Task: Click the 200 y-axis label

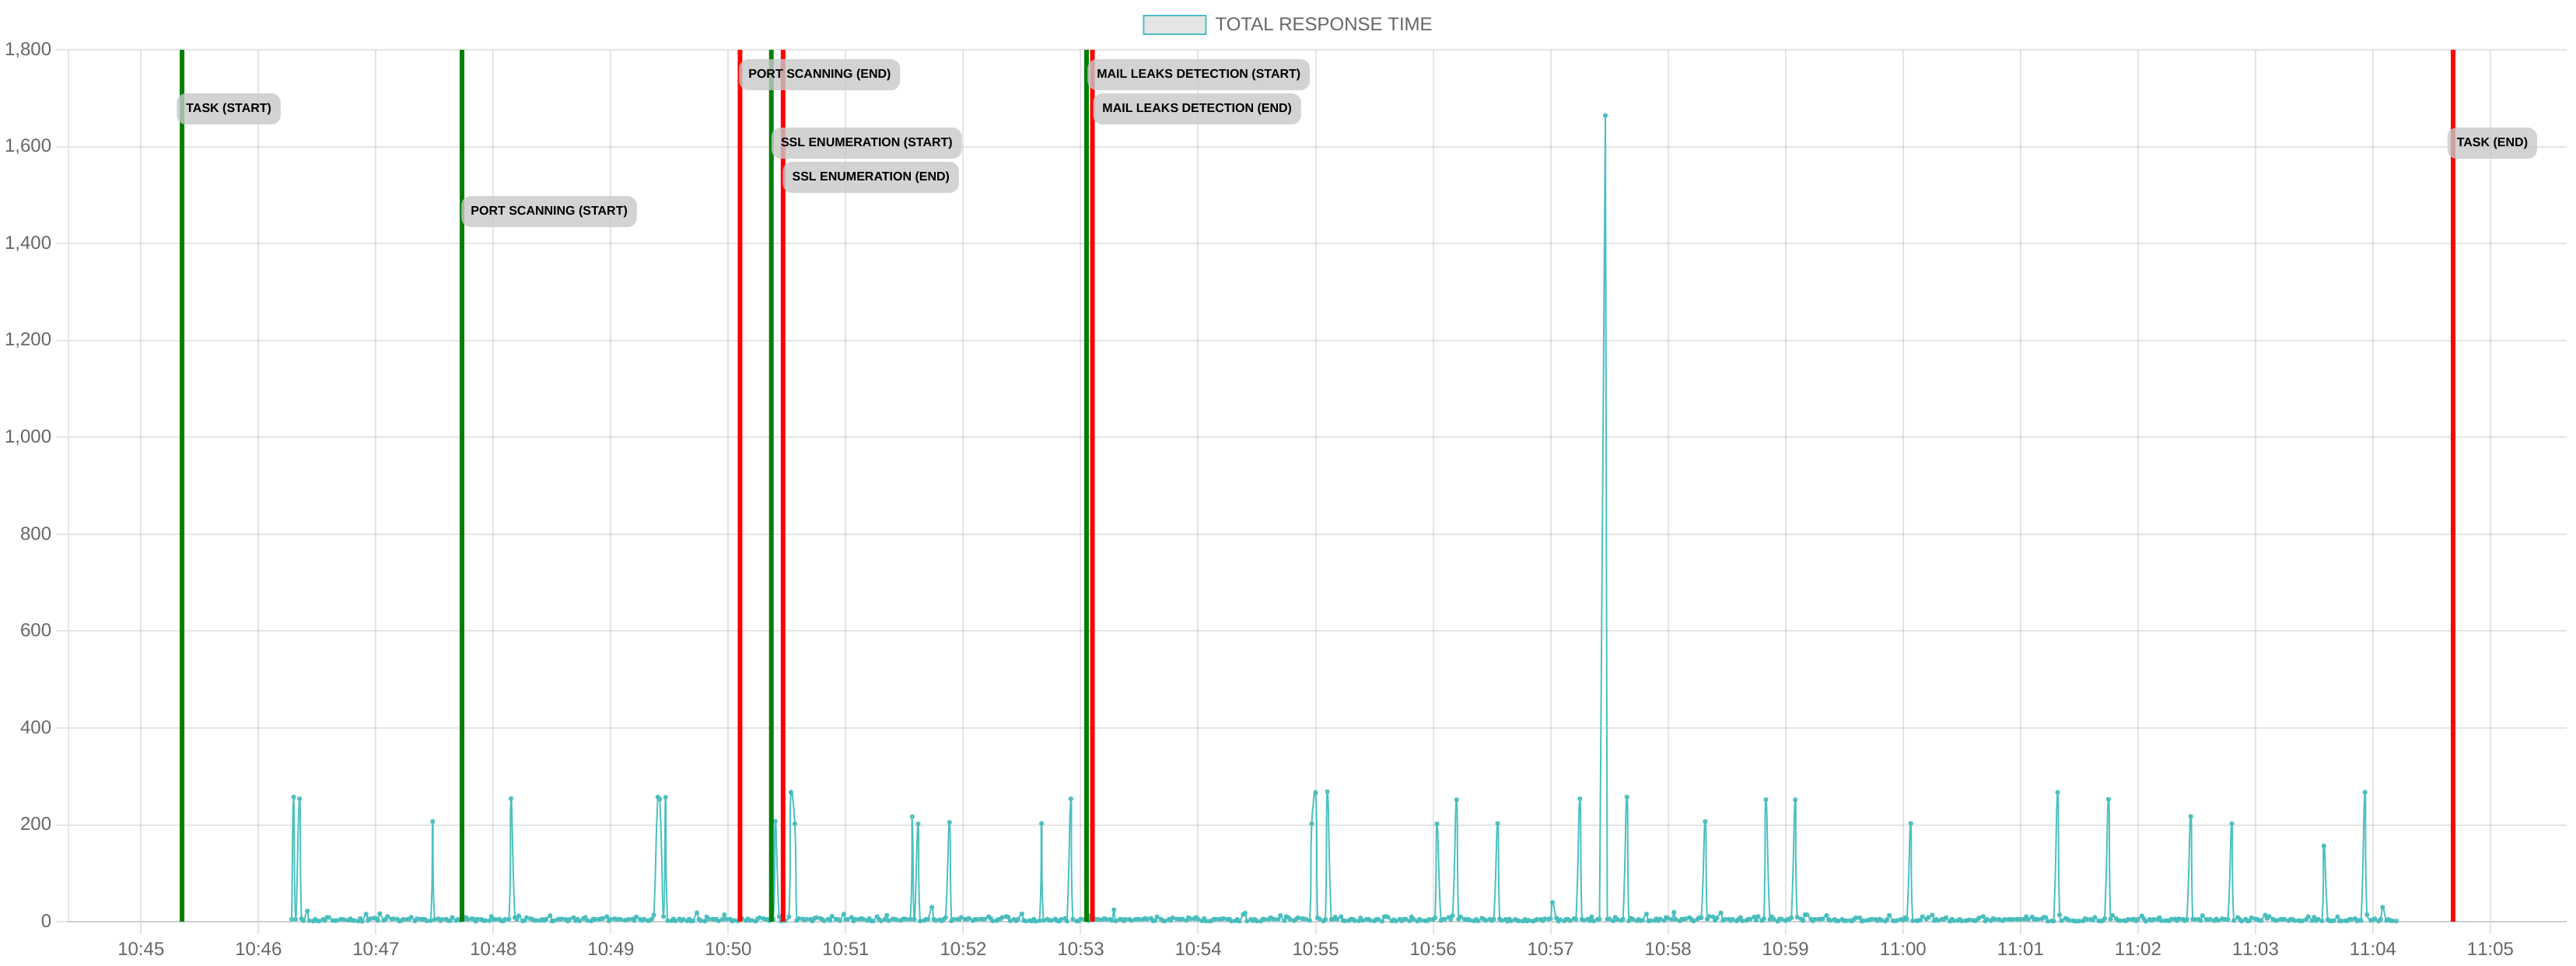Action: point(36,824)
